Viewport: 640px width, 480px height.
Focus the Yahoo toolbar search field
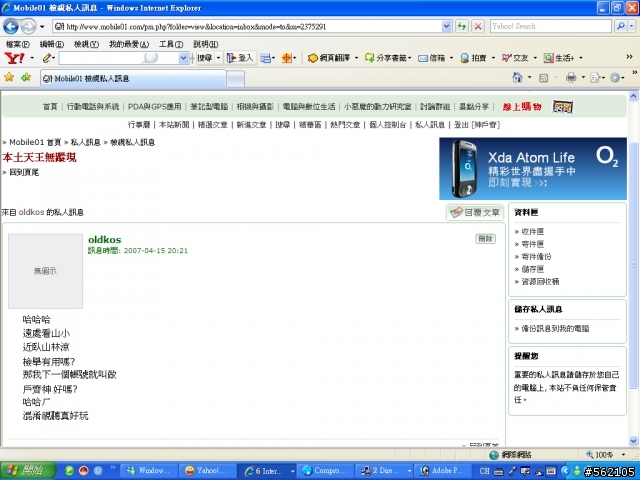[119, 58]
